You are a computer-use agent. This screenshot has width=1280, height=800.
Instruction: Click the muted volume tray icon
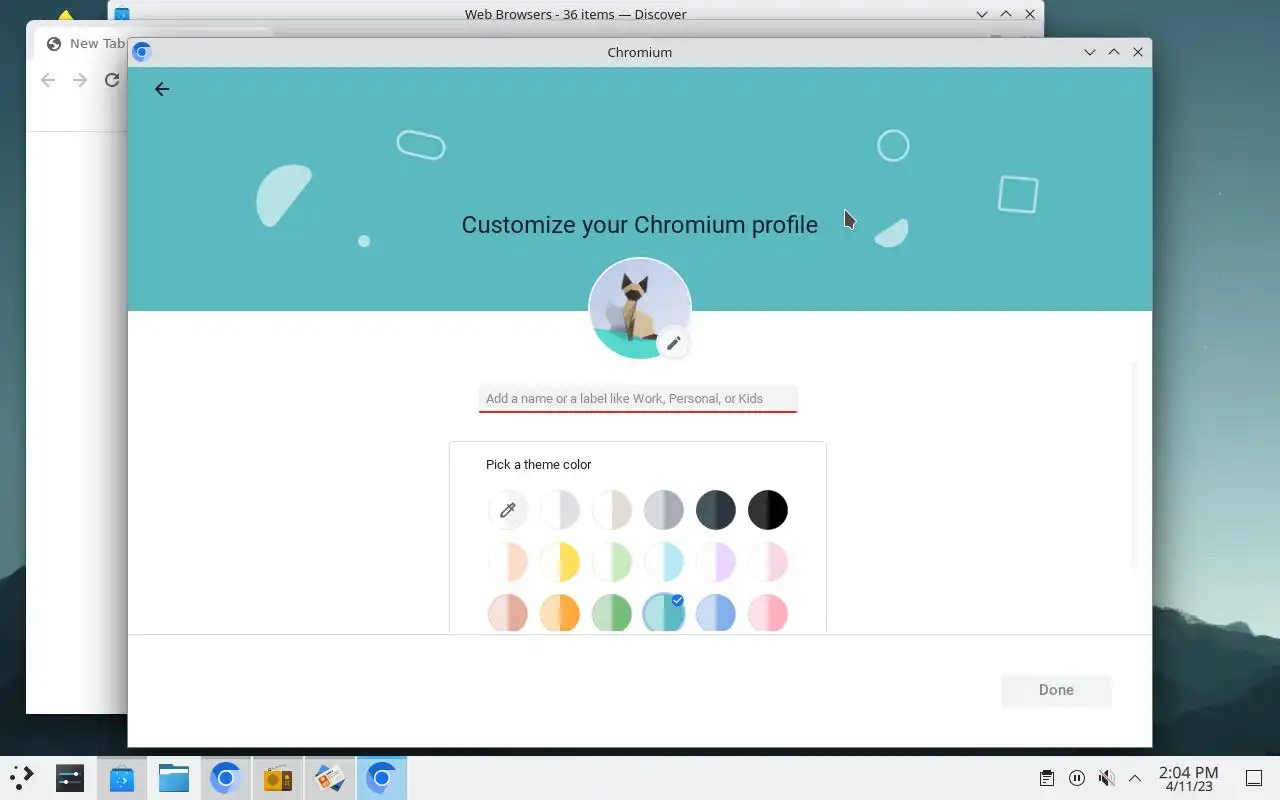(x=1106, y=777)
